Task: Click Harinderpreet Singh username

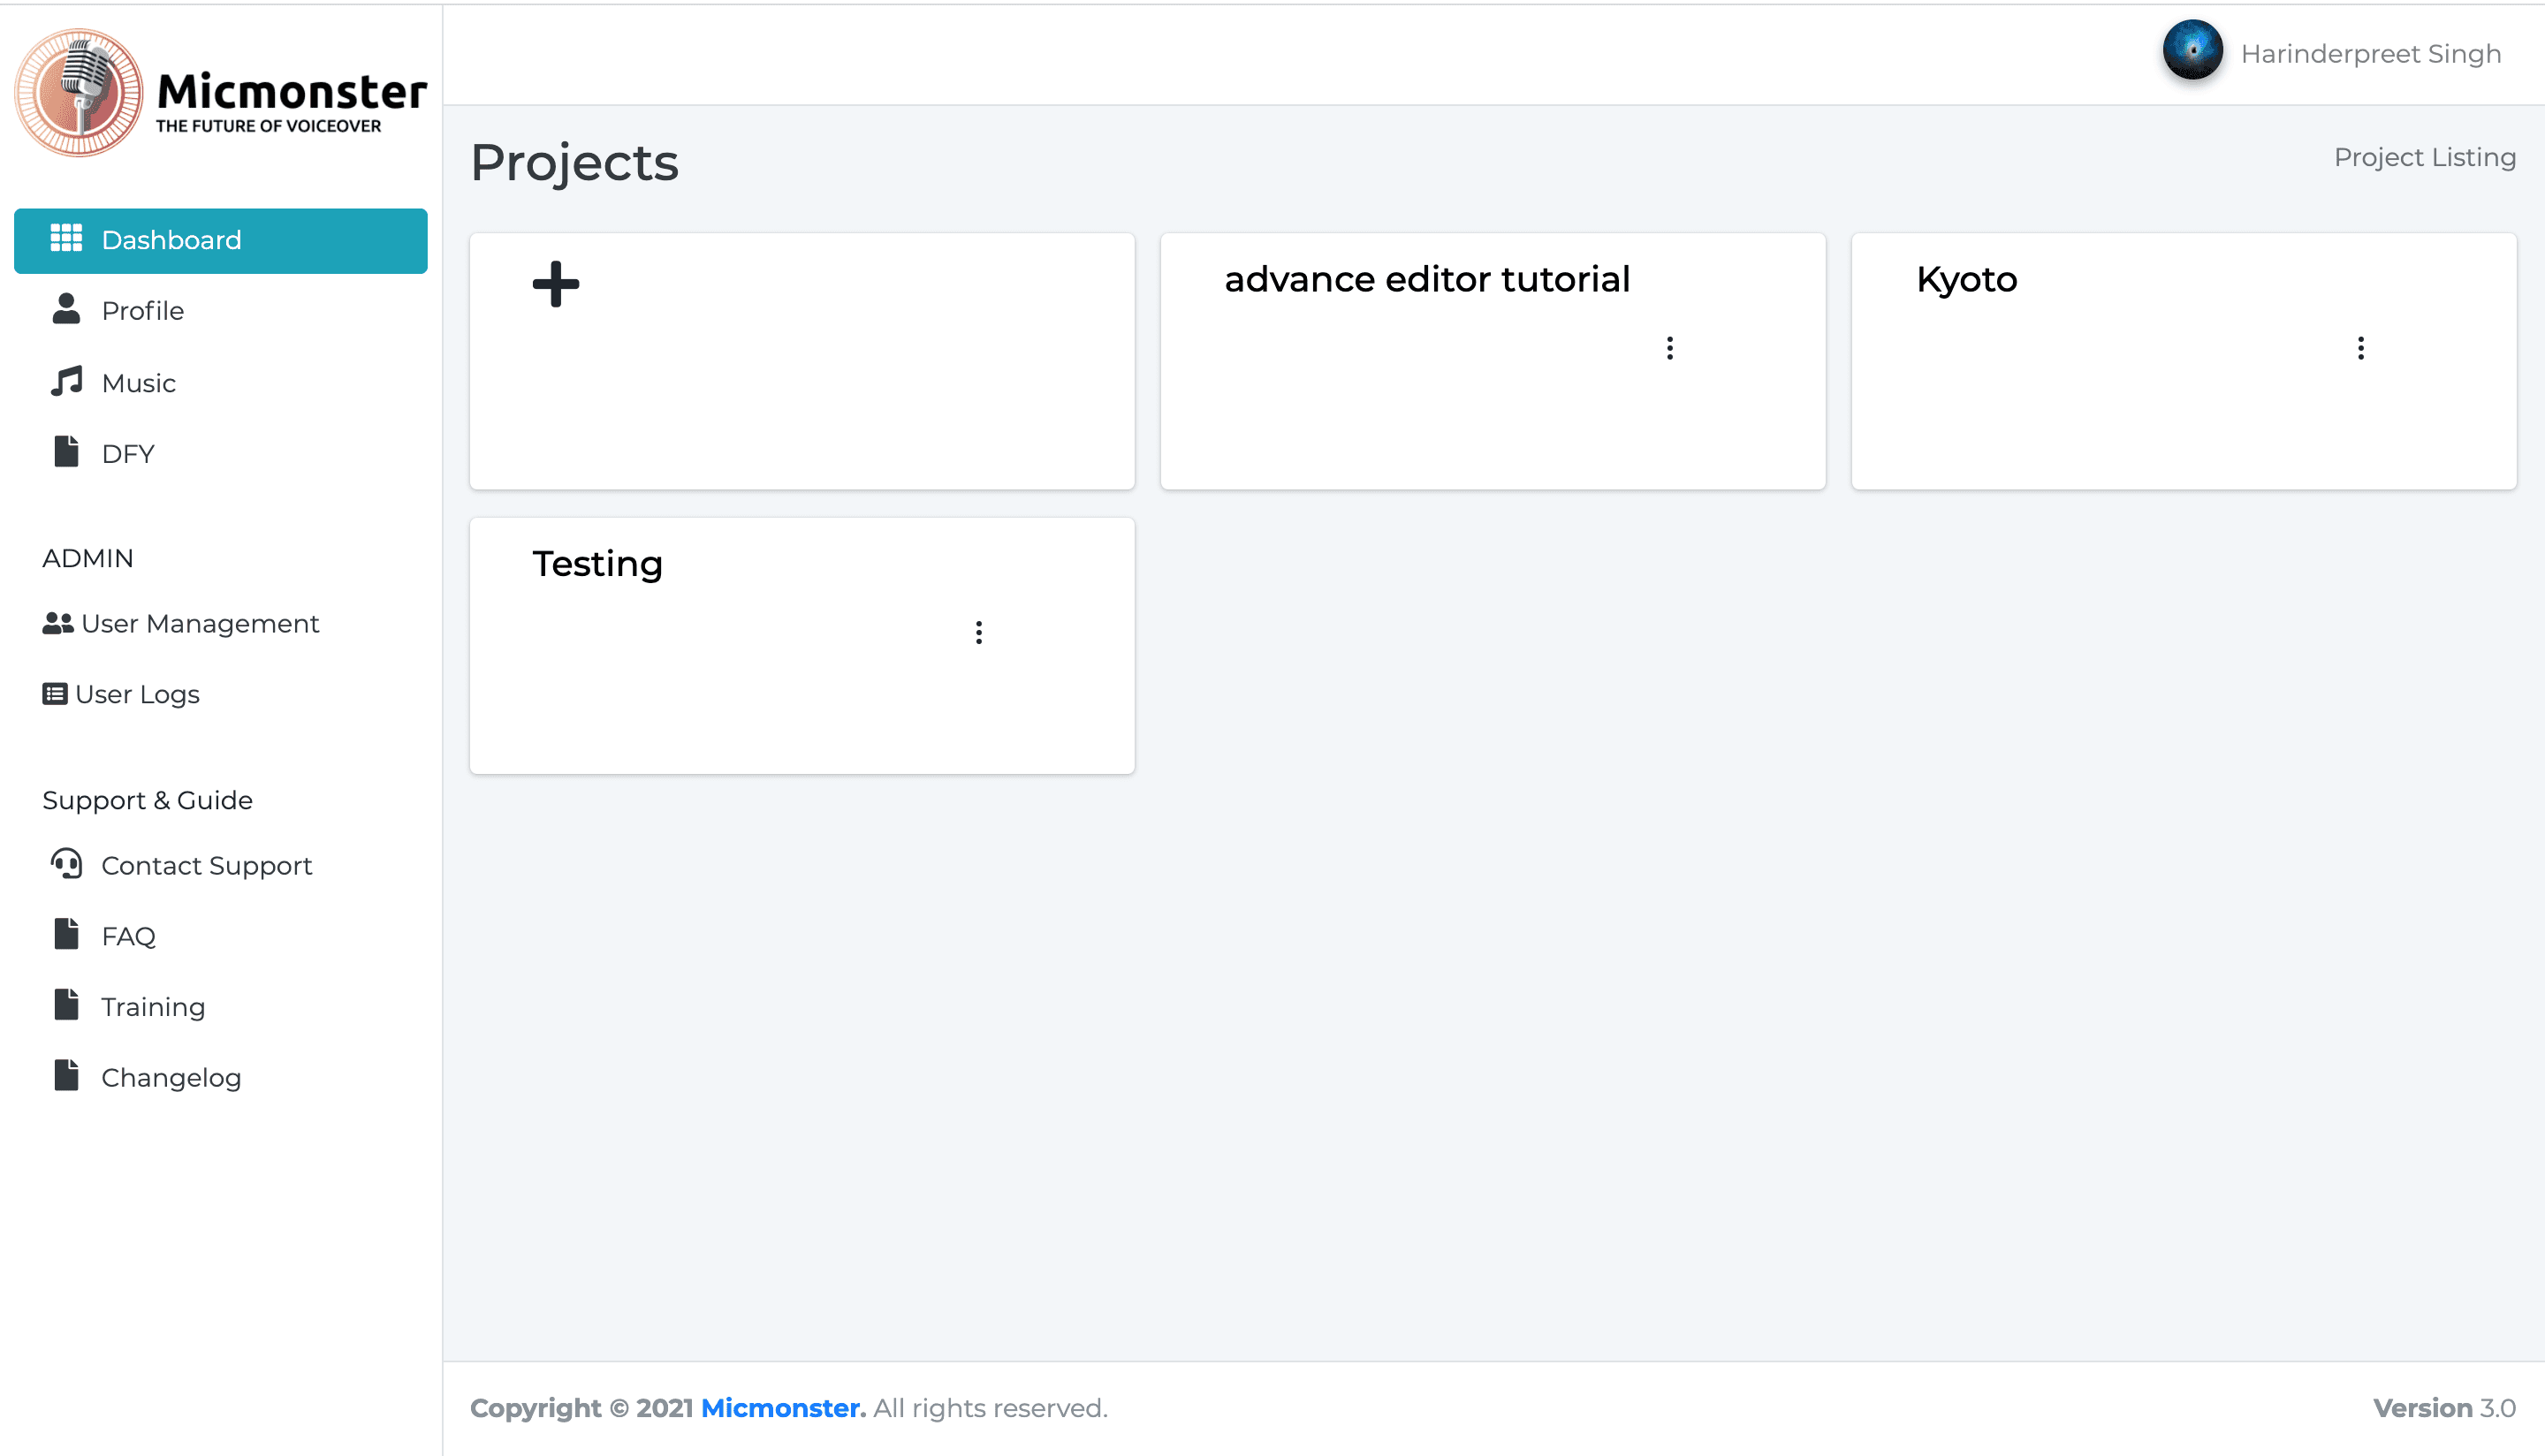Action: click(2370, 54)
